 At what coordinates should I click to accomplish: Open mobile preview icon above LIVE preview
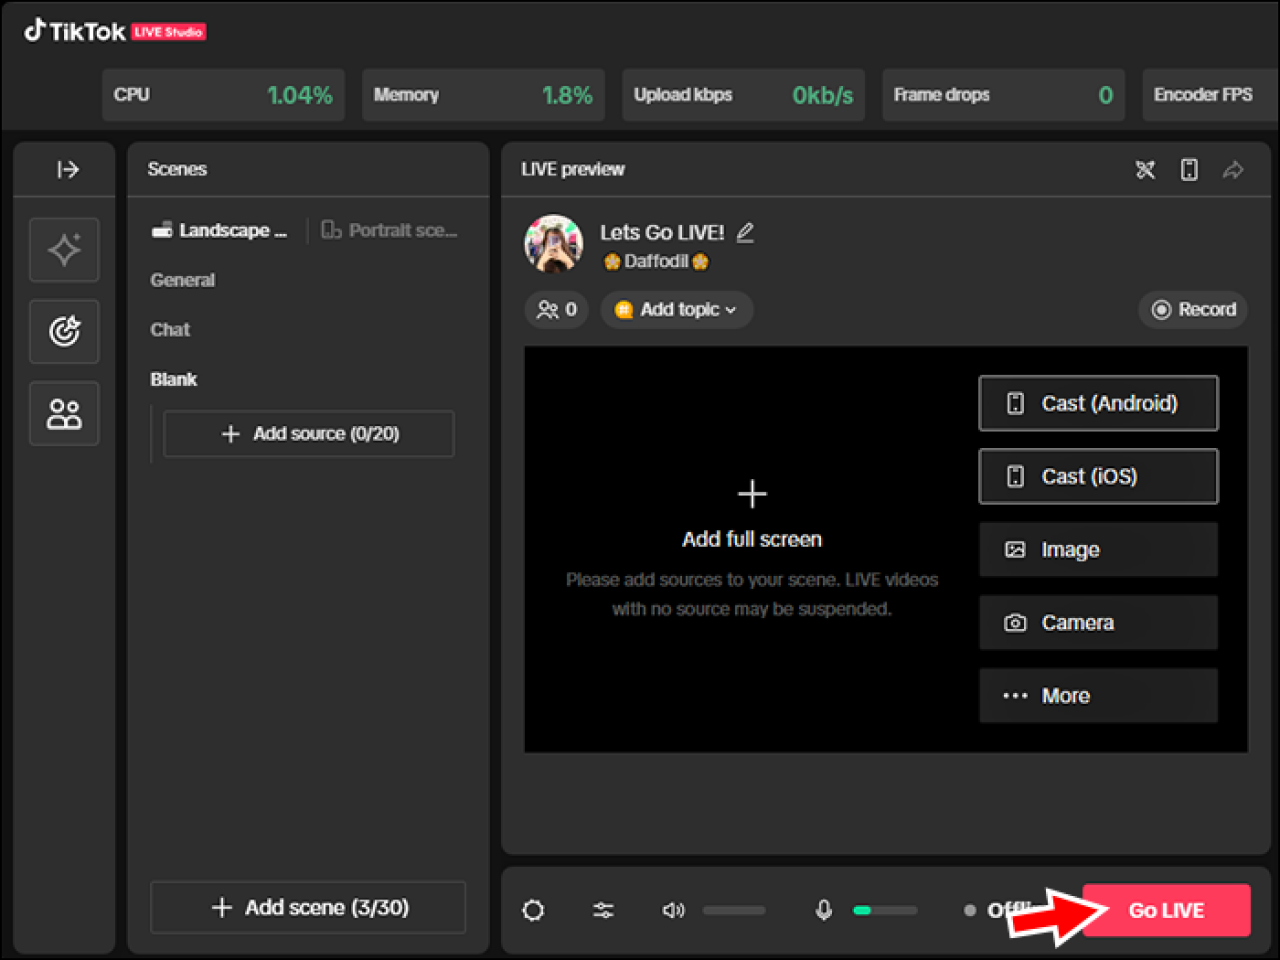point(1189,169)
